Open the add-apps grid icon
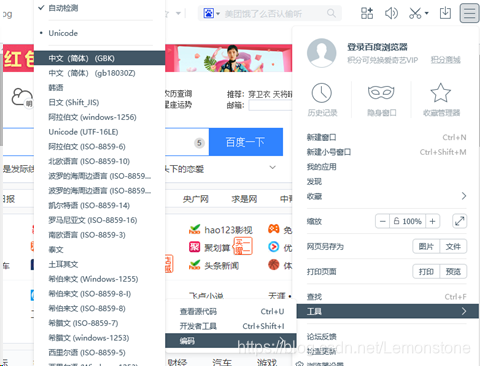 pyautogui.click(x=367, y=13)
